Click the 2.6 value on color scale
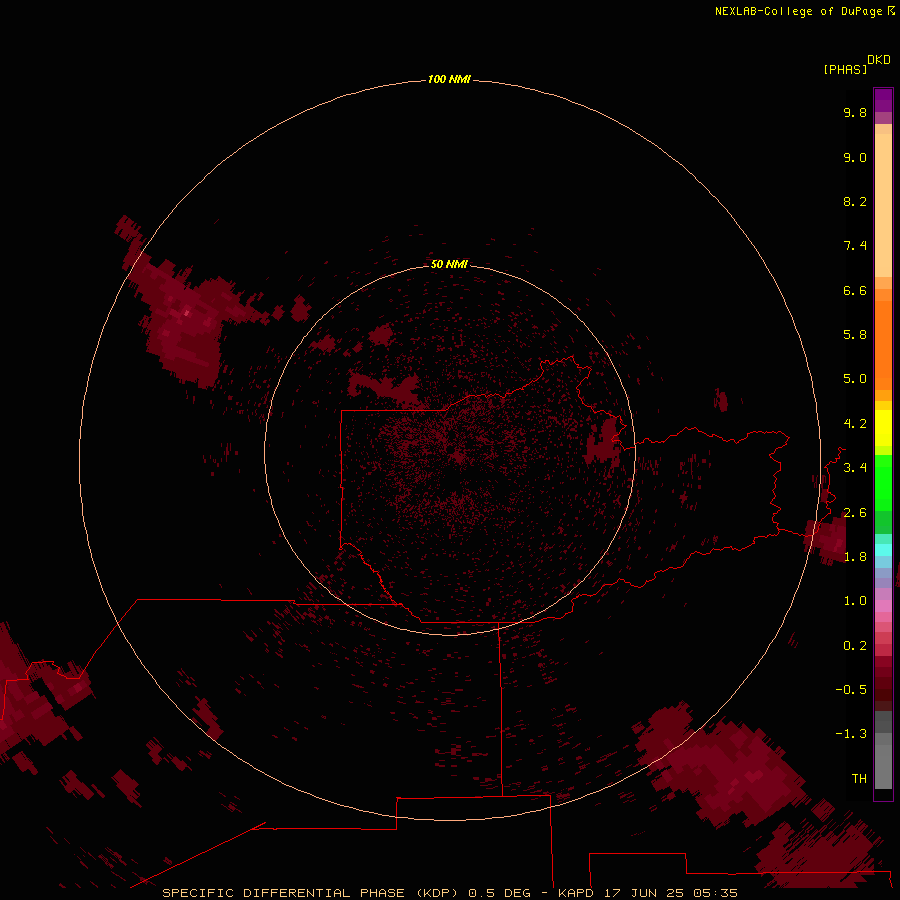 855,513
